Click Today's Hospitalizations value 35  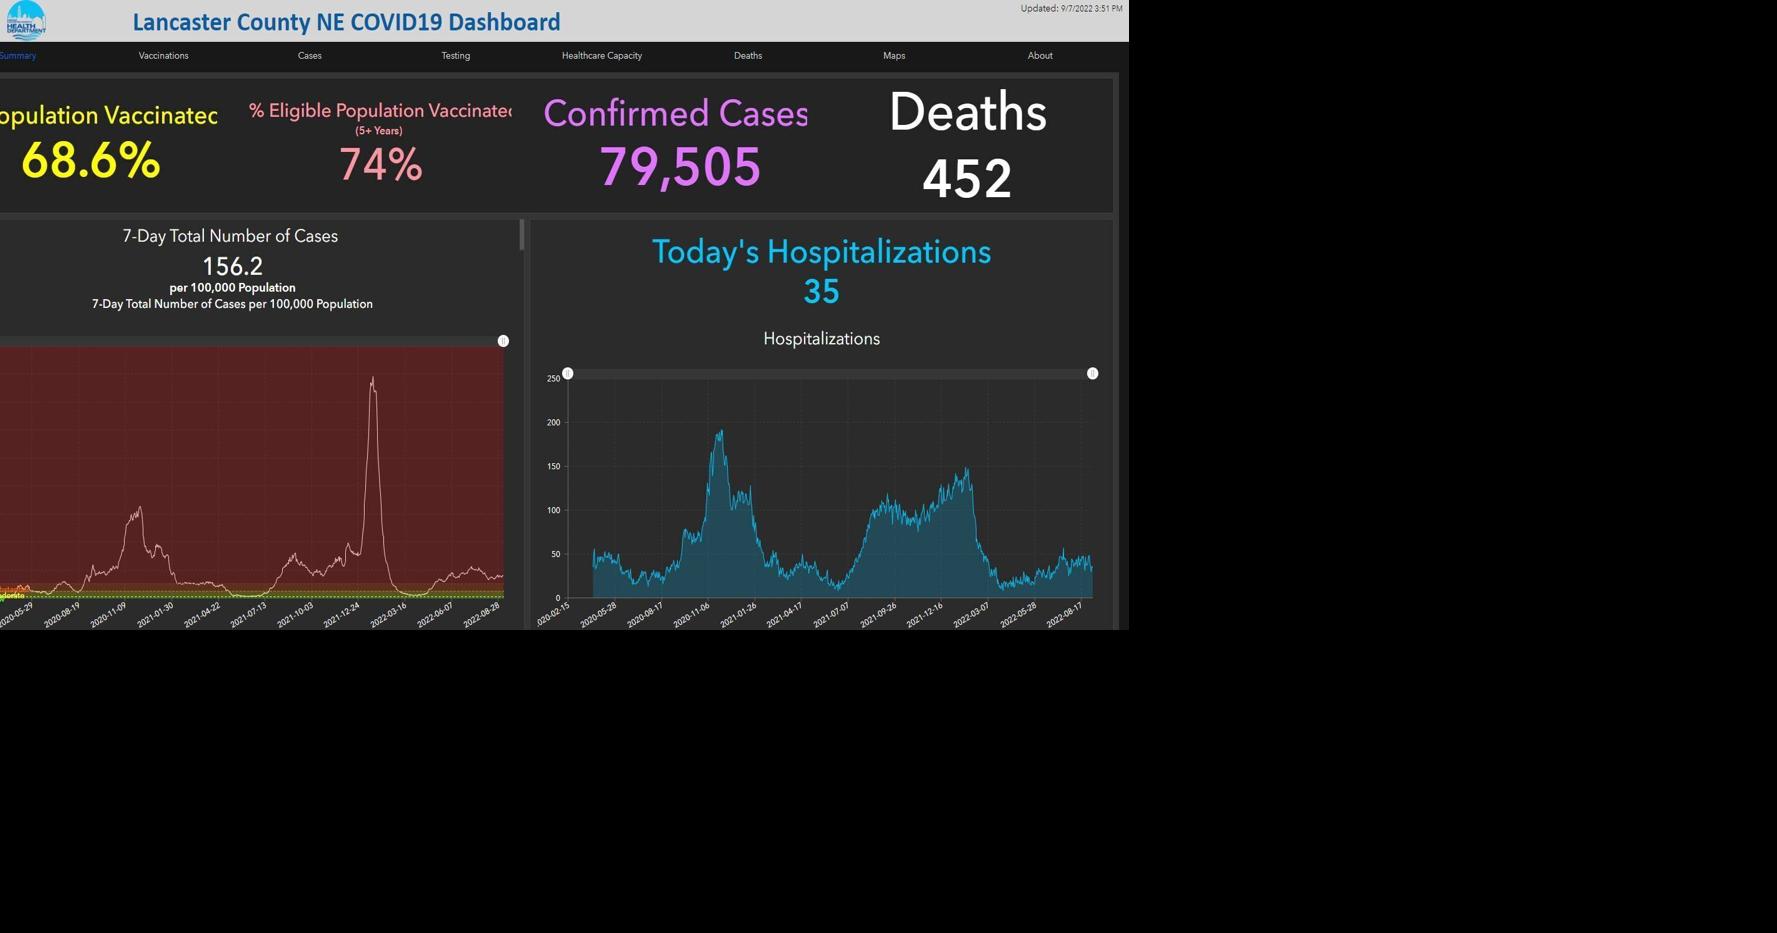tap(821, 292)
